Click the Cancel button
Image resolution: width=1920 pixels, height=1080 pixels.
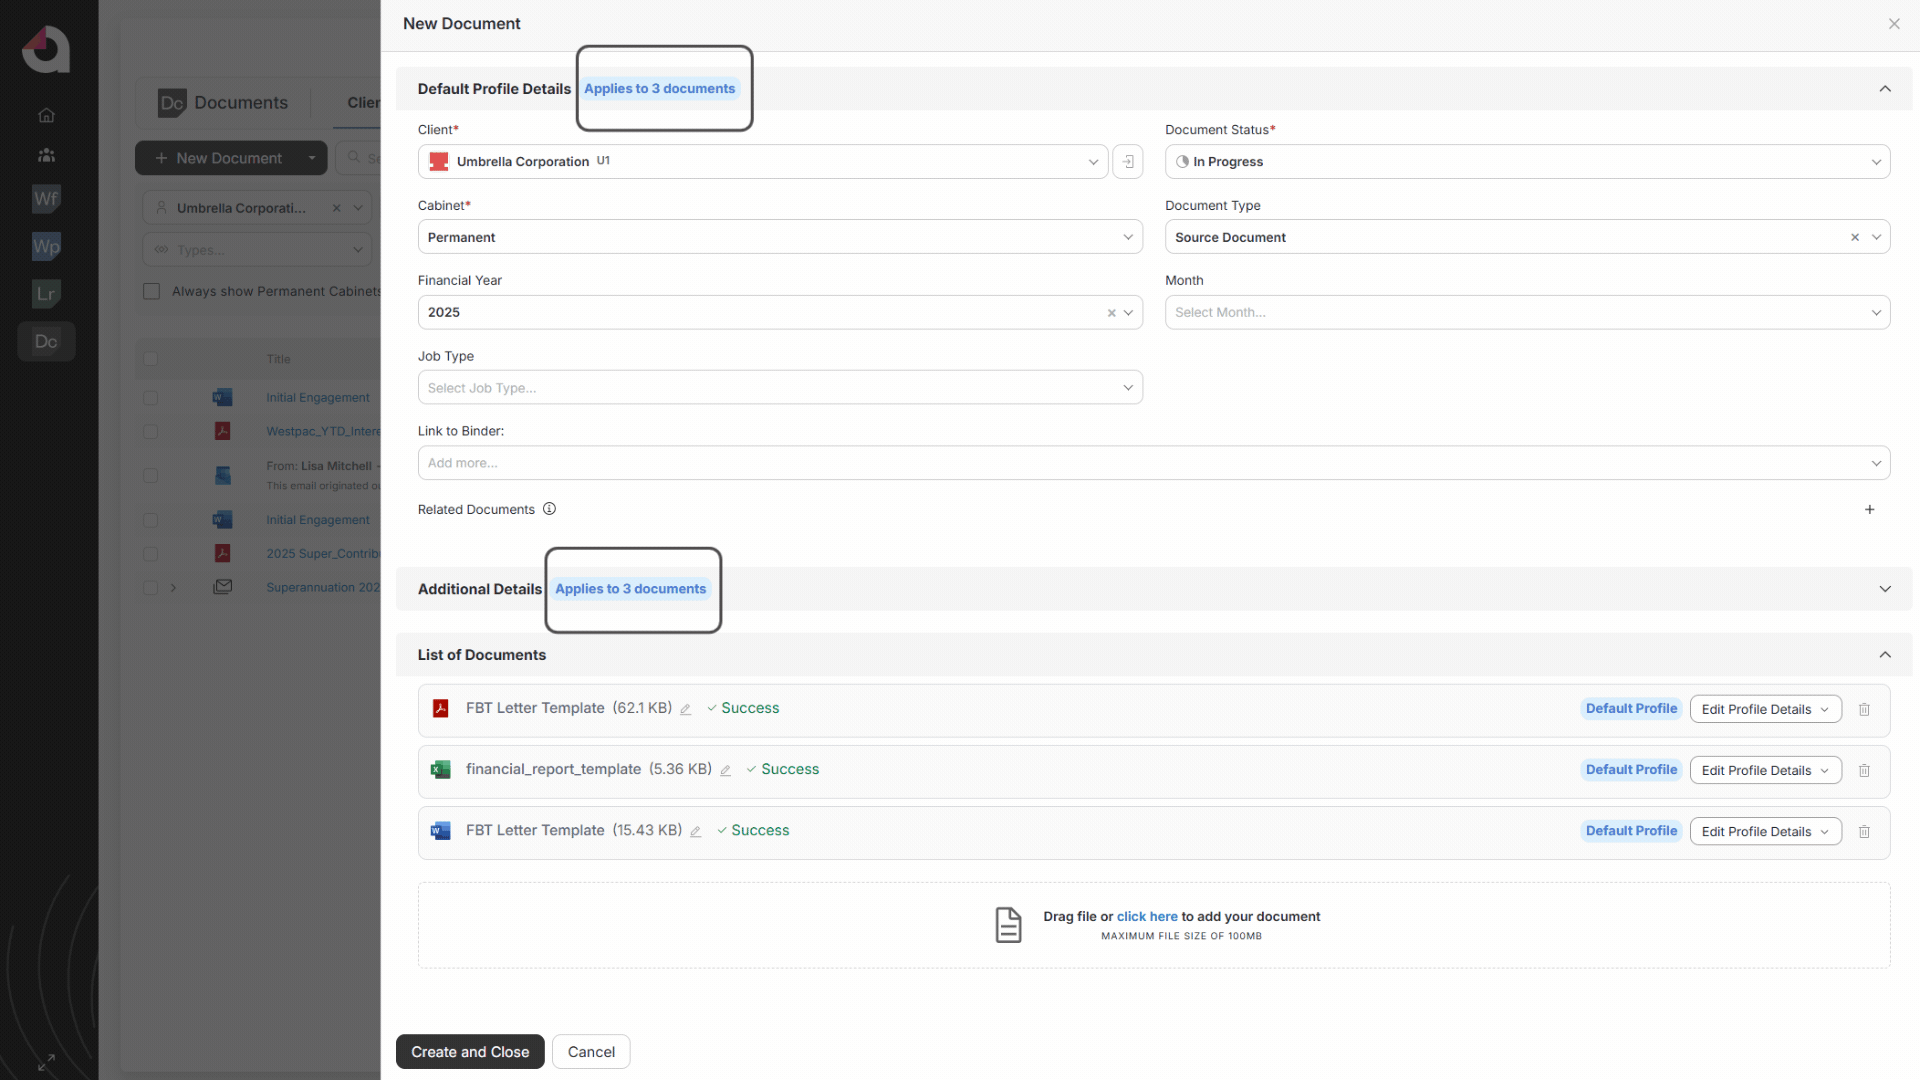click(x=591, y=1051)
